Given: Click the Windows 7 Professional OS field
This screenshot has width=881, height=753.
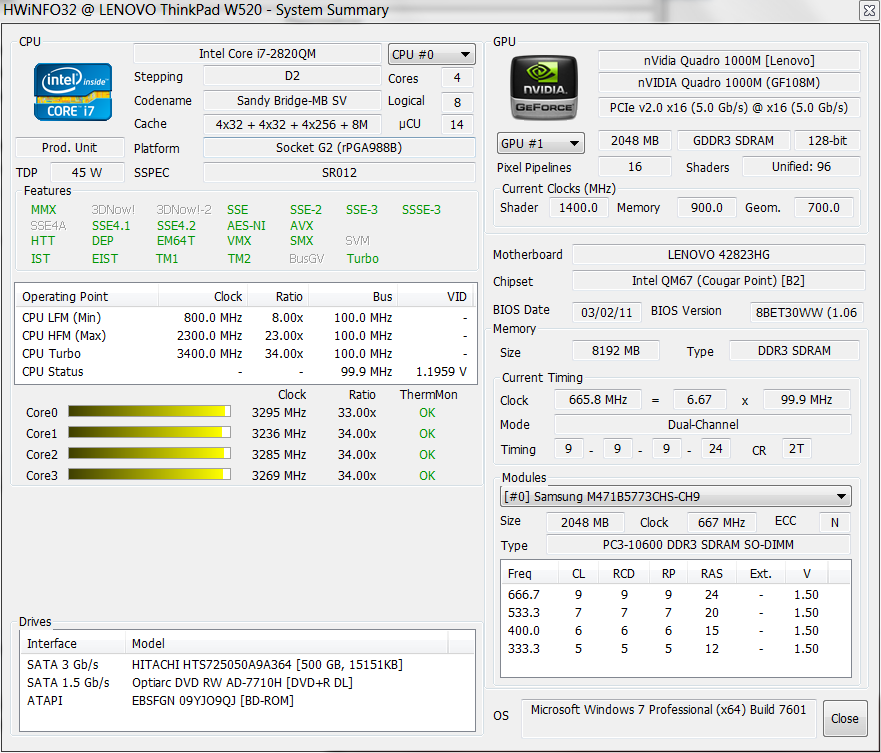Looking at the screenshot, I should (x=667, y=711).
